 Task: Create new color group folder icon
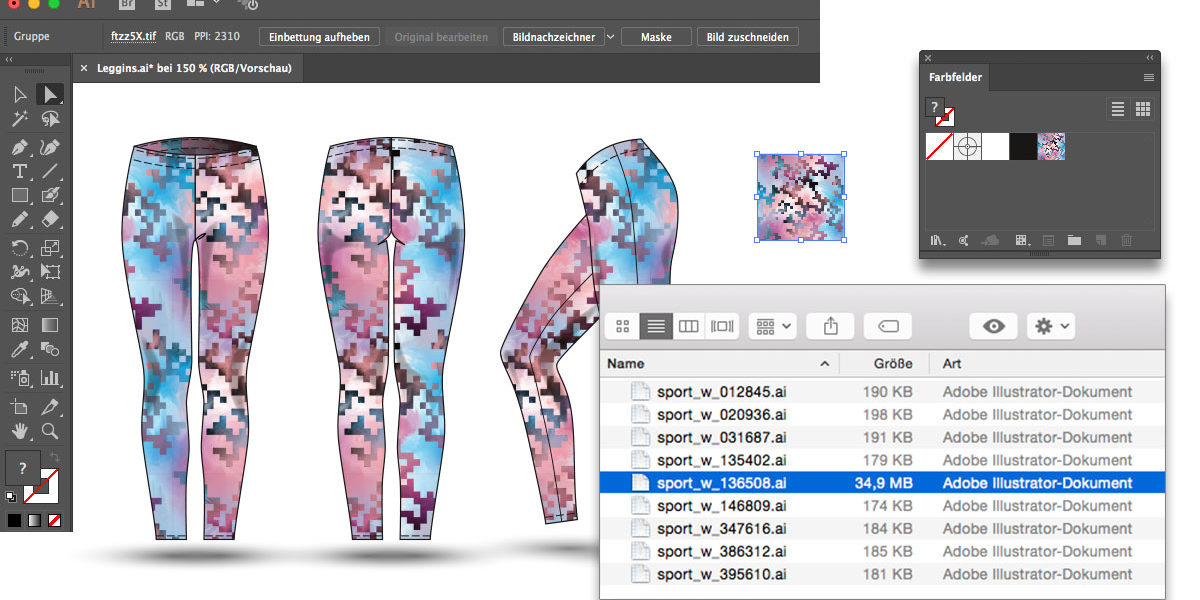(x=1074, y=240)
